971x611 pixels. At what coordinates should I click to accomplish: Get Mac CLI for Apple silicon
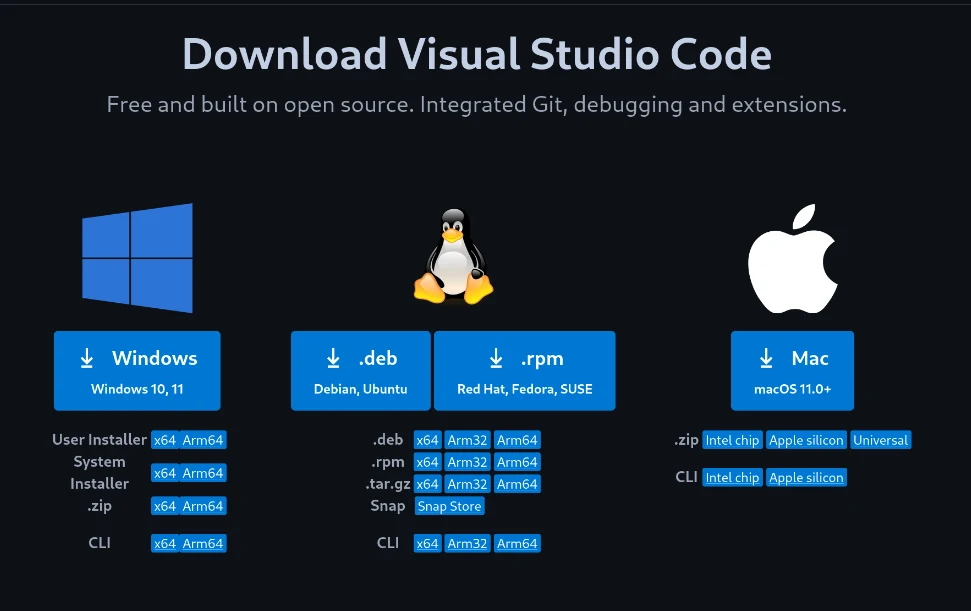pyautogui.click(x=806, y=477)
